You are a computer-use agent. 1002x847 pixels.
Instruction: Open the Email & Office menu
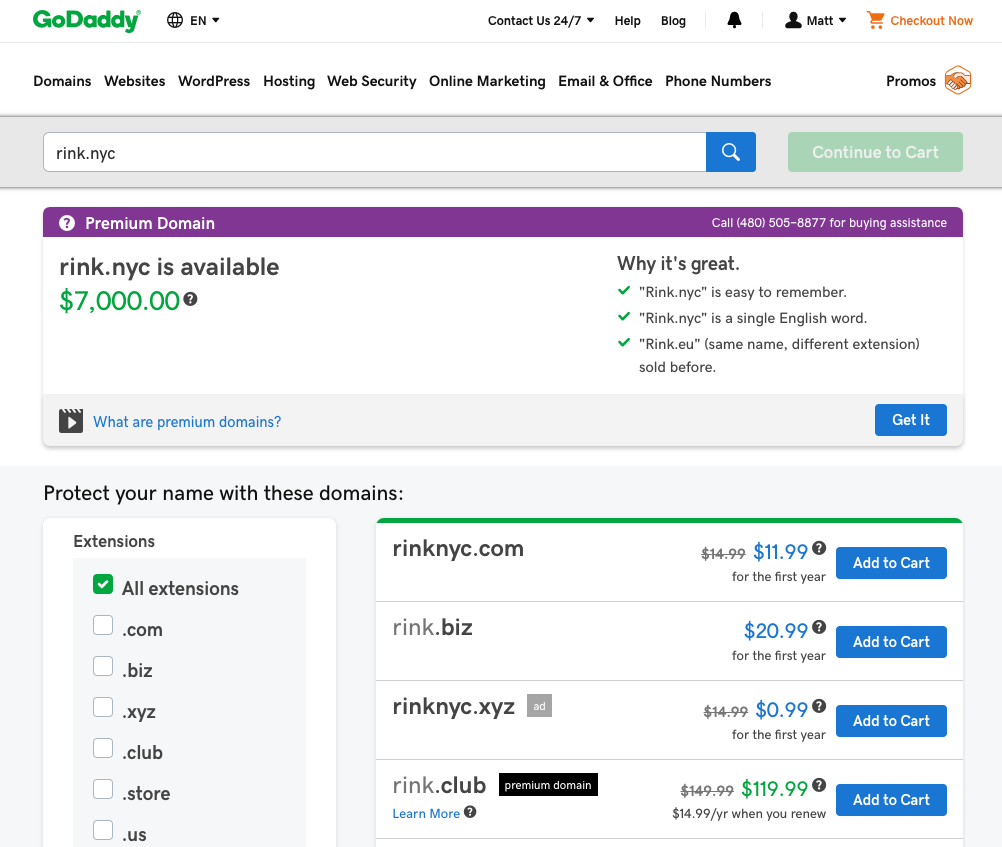[x=605, y=81]
